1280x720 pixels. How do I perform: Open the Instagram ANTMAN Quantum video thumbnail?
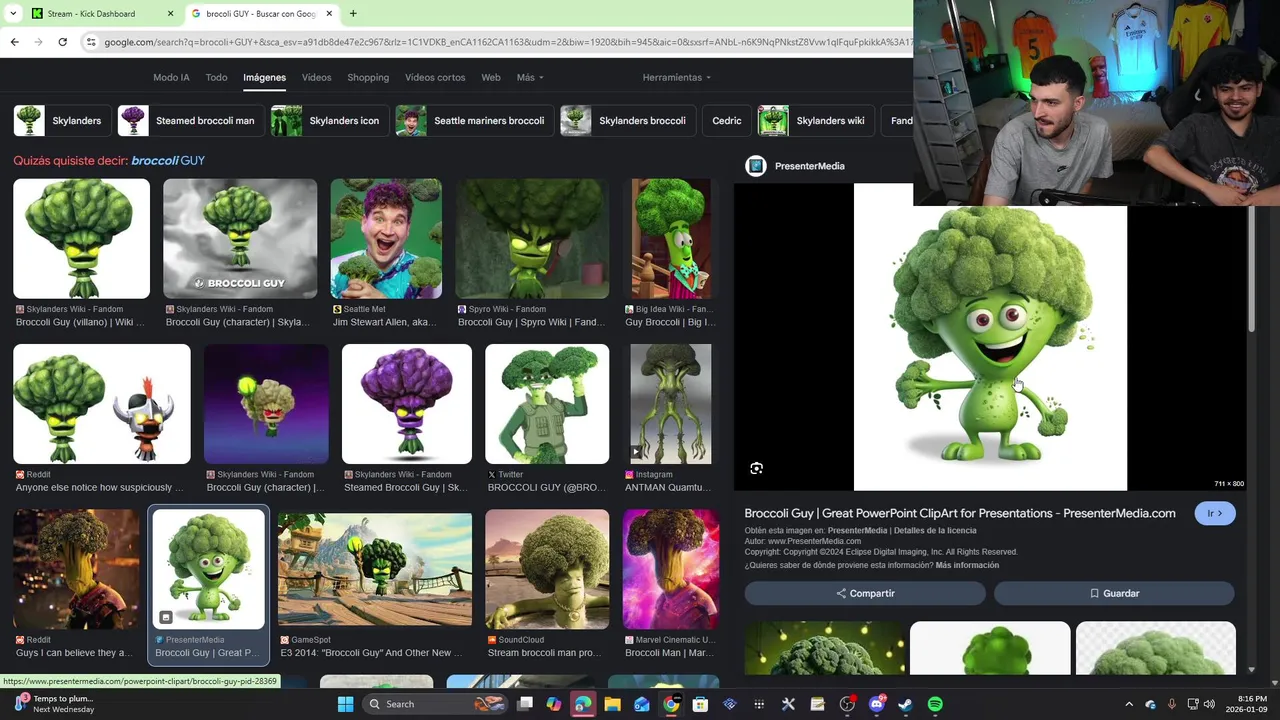671,404
